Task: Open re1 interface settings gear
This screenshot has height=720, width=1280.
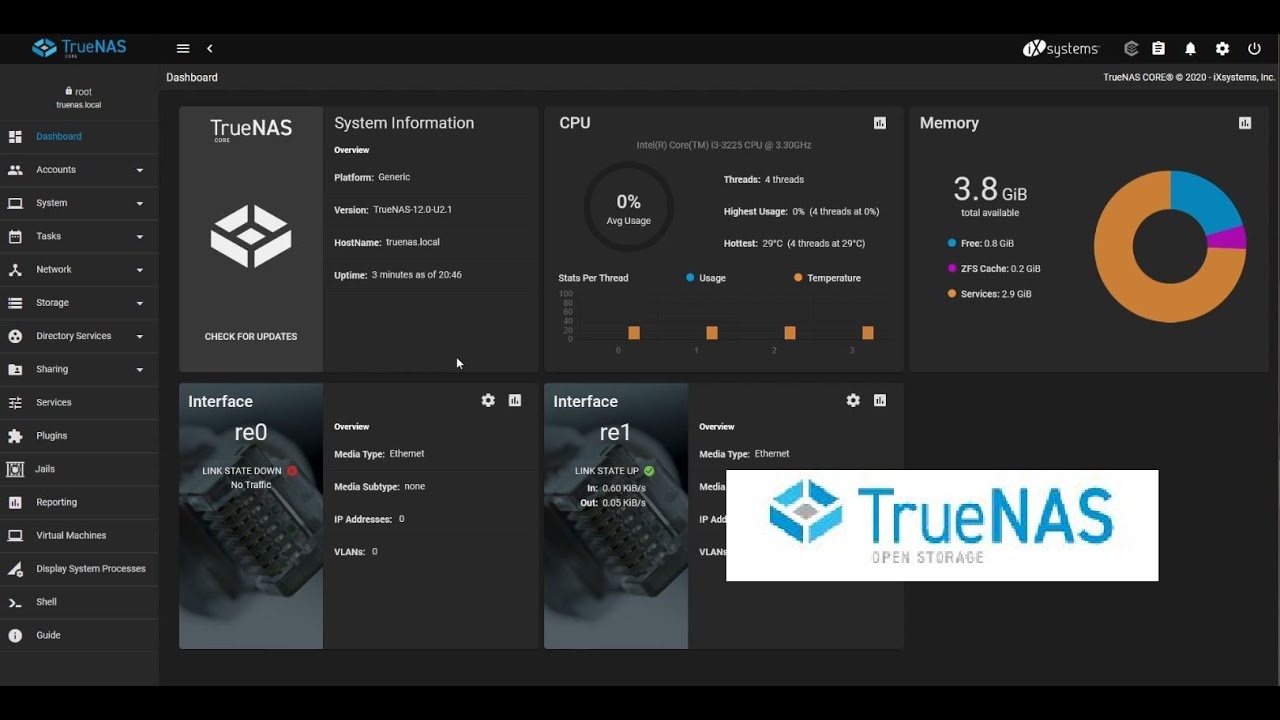Action: click(853, 400)
